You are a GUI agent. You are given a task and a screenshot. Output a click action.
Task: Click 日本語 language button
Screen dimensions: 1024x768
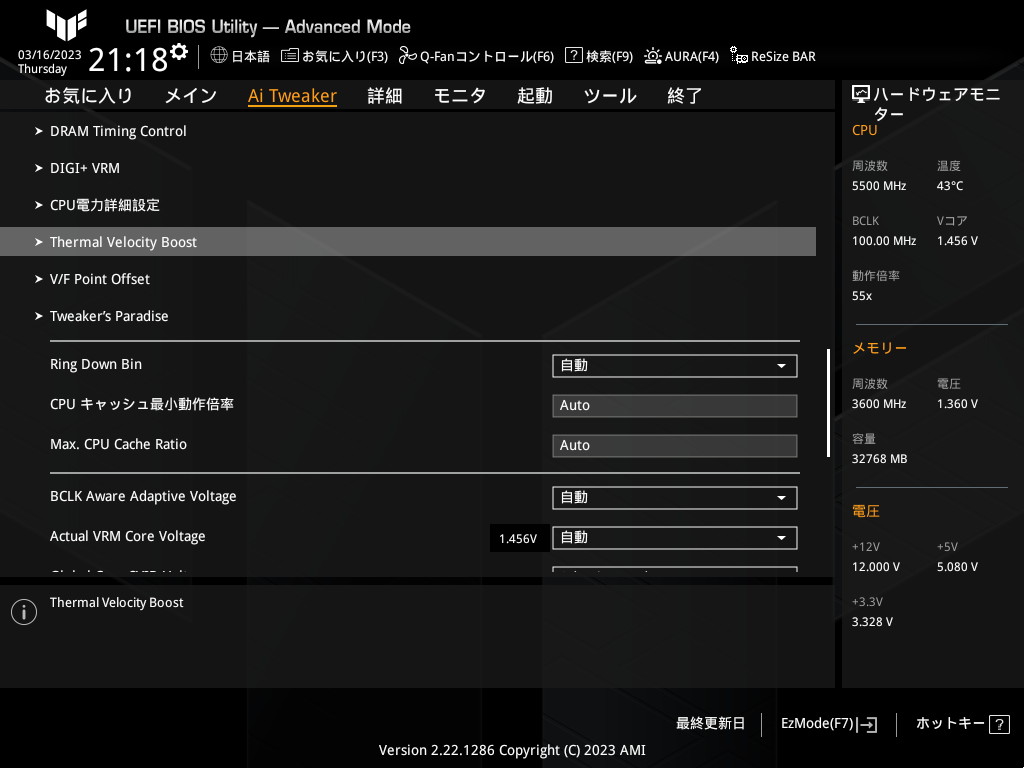[x=251, y=56]
